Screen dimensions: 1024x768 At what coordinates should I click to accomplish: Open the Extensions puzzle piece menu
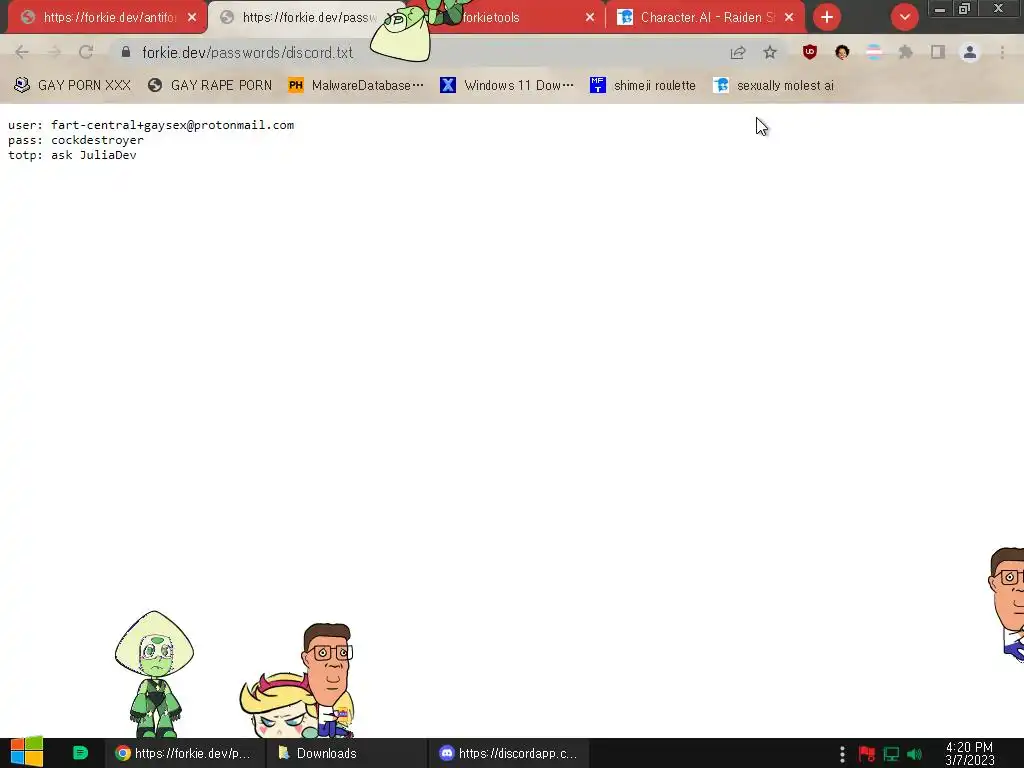(906, 52)
